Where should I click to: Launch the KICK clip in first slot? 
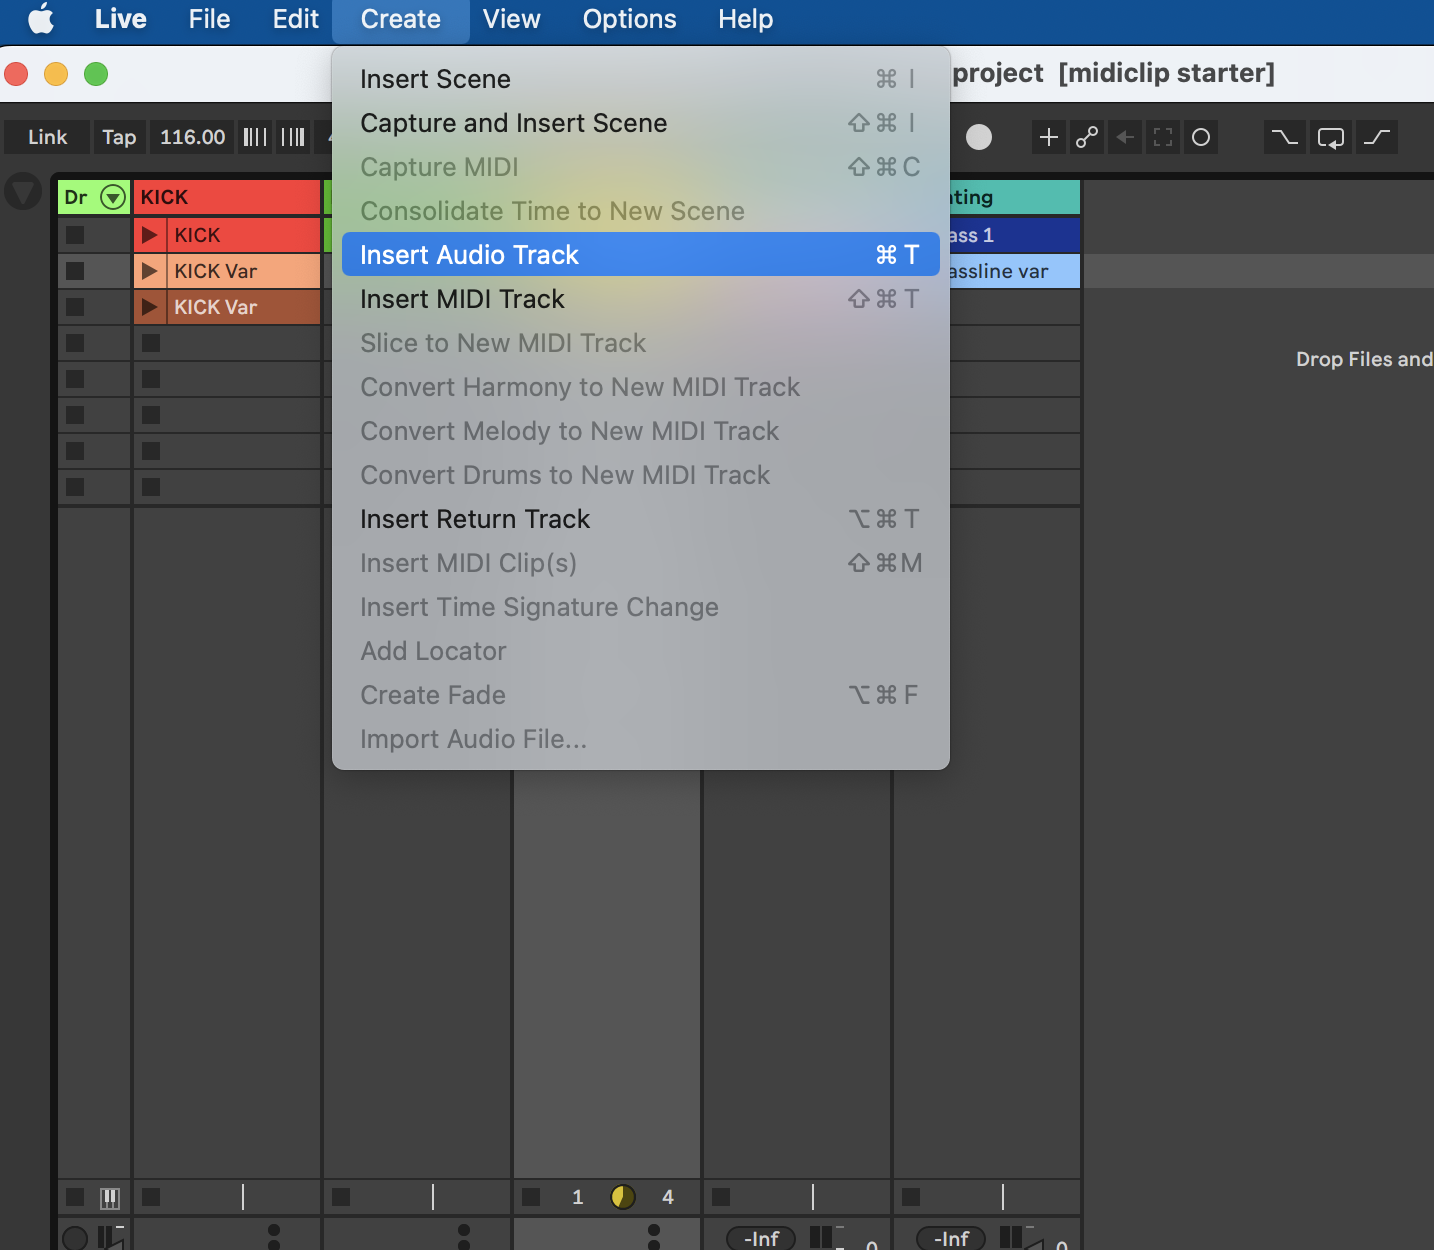150,235
